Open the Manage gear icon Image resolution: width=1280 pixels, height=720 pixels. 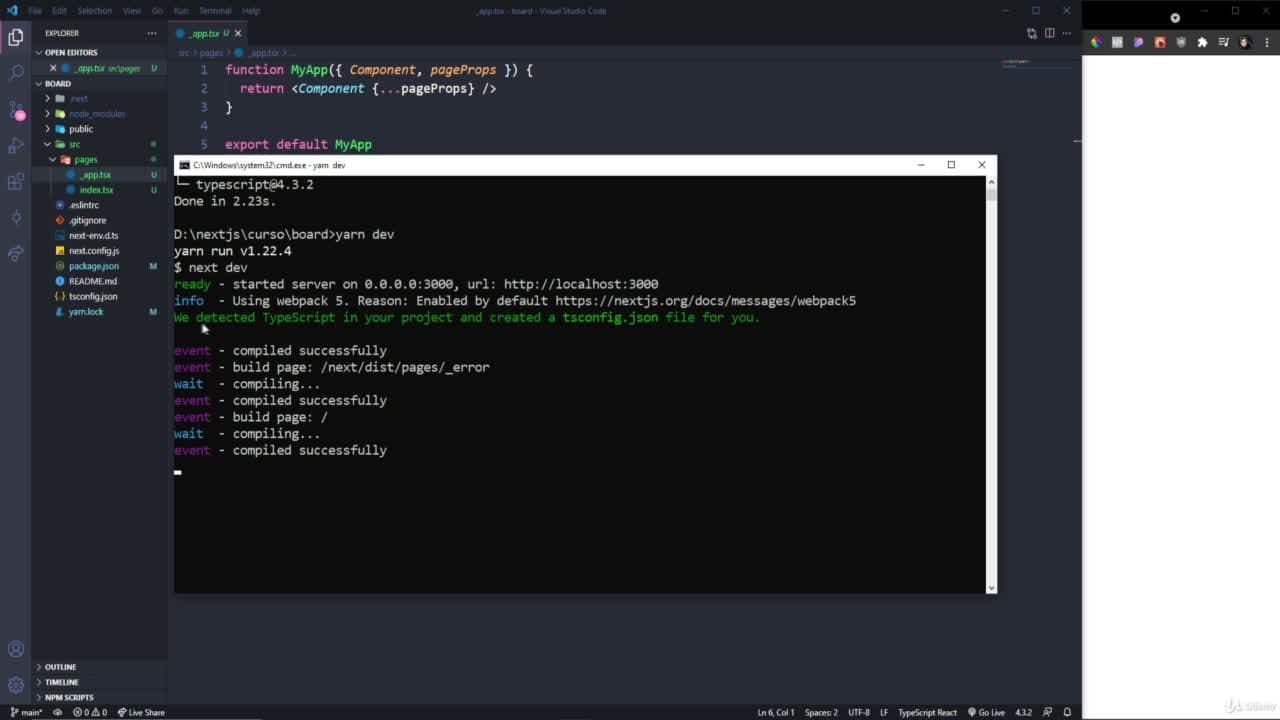coord(15,685)
